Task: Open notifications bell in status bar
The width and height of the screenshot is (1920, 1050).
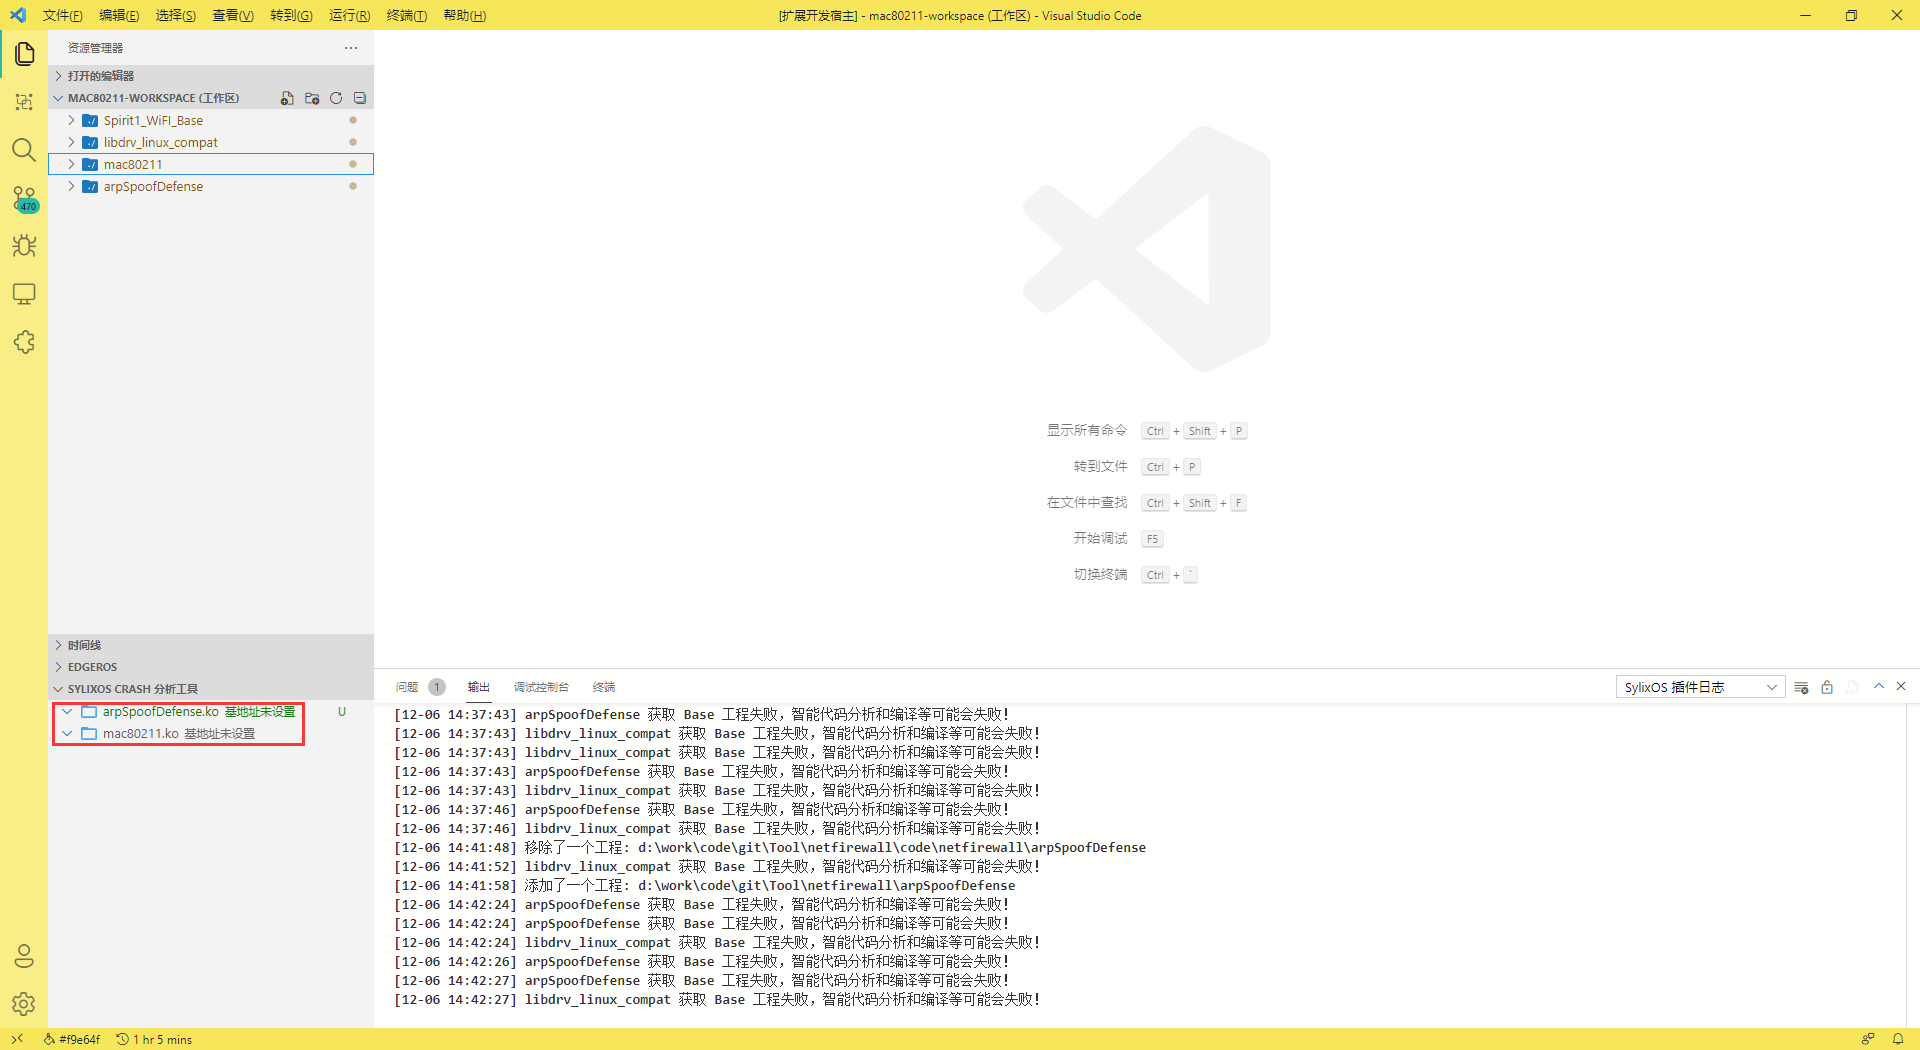Action: [x=1898, y=1039]
